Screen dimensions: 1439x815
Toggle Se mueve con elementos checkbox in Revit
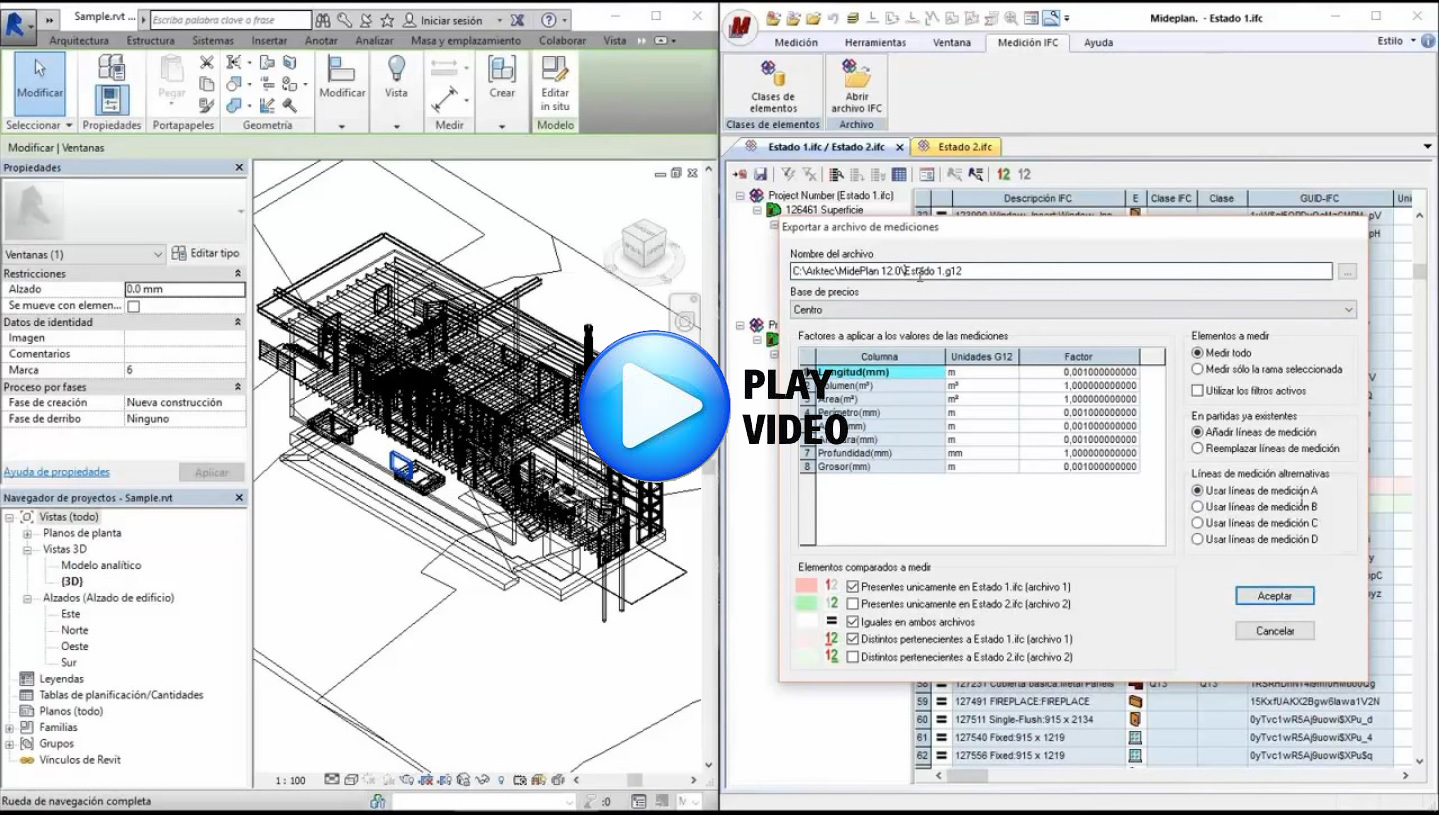(x=133, y=306)
